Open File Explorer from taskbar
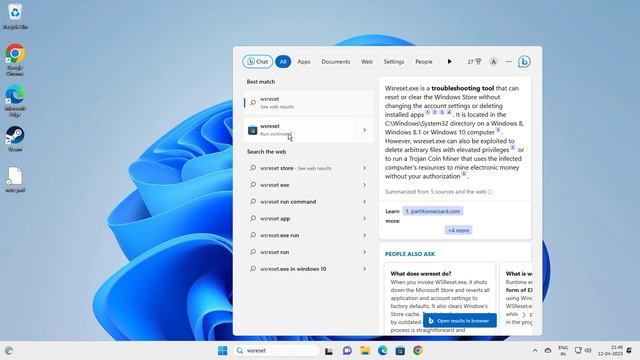This screenshot has width=640, height=360. click(364, 350)
